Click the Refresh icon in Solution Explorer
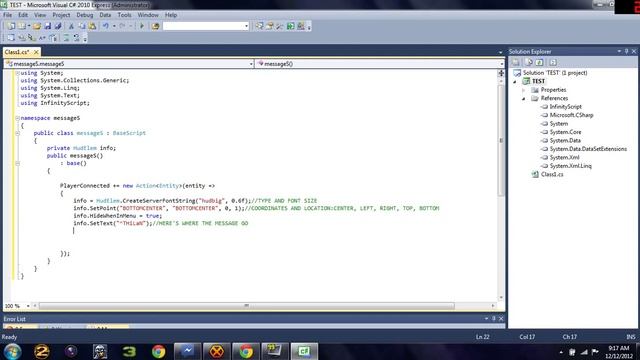The width and height of the screenshot is (640, 360). coord(539,62)
